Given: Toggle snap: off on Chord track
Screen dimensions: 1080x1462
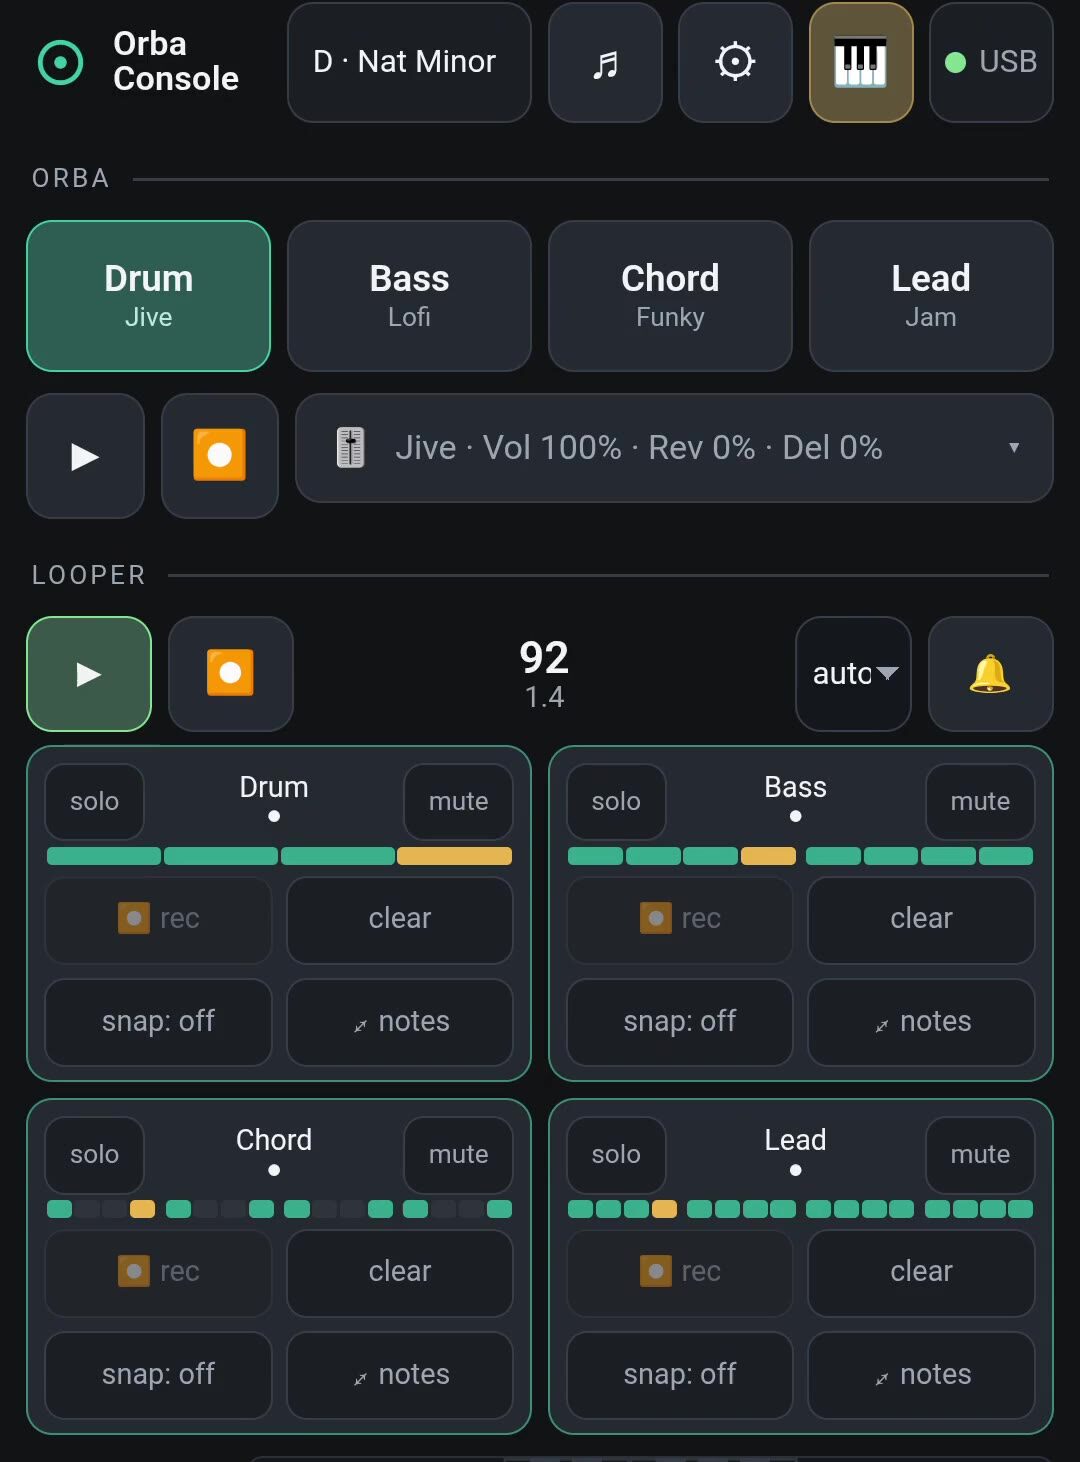Looking at the screenshot, I should coord(159,1375).
